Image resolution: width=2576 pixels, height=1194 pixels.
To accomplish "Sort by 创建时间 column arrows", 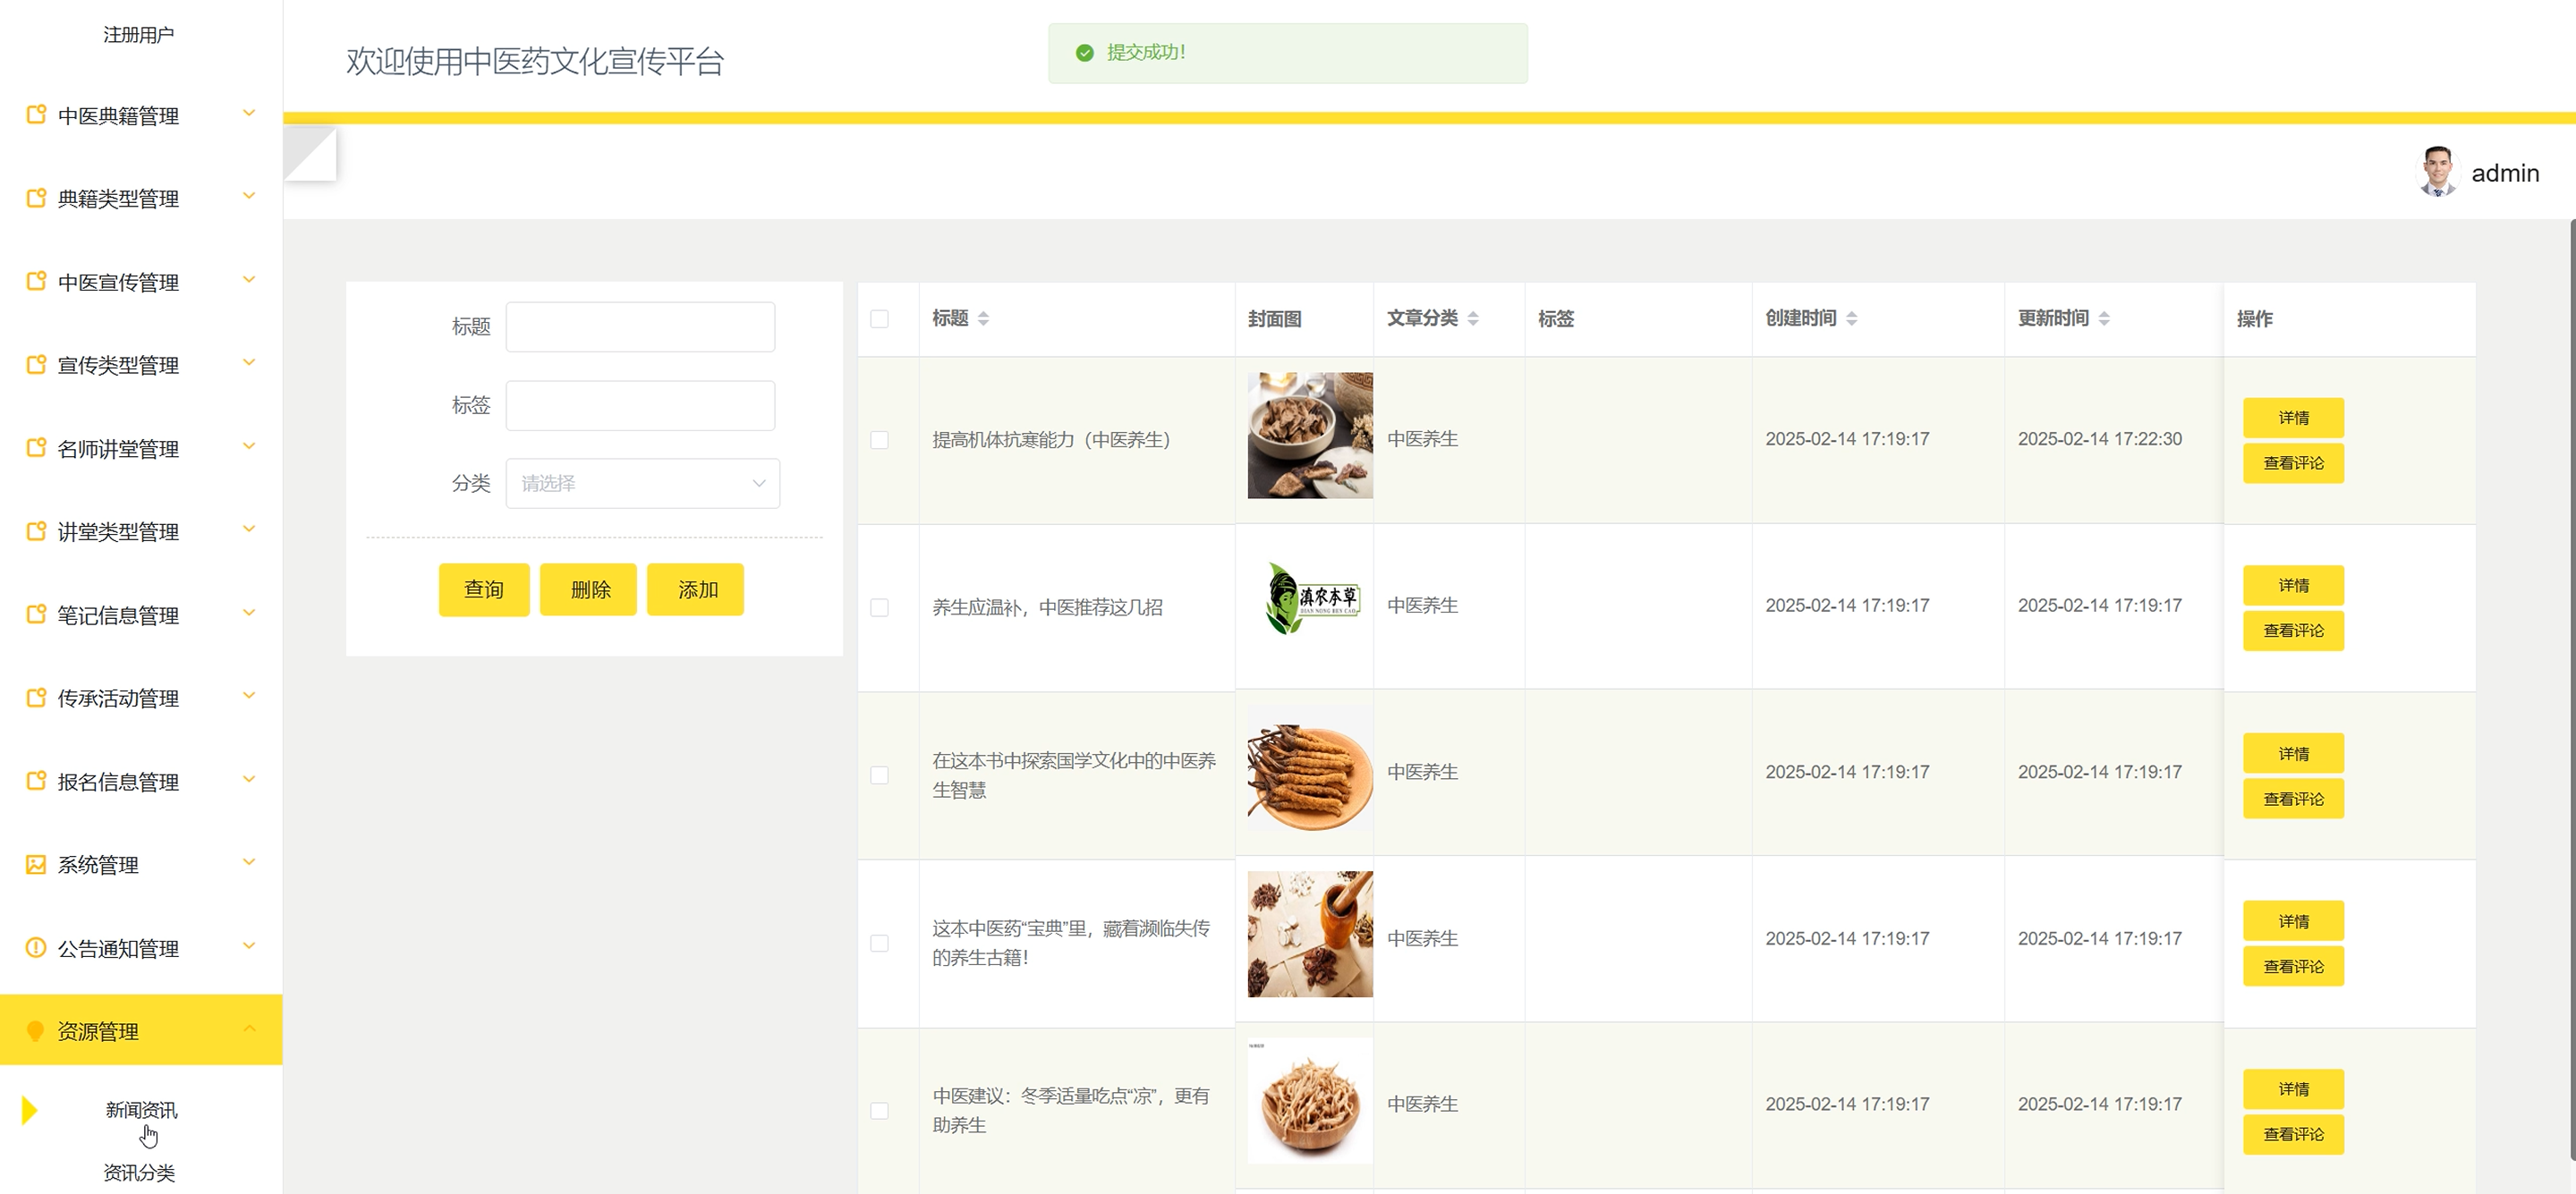I will 1851,318.
